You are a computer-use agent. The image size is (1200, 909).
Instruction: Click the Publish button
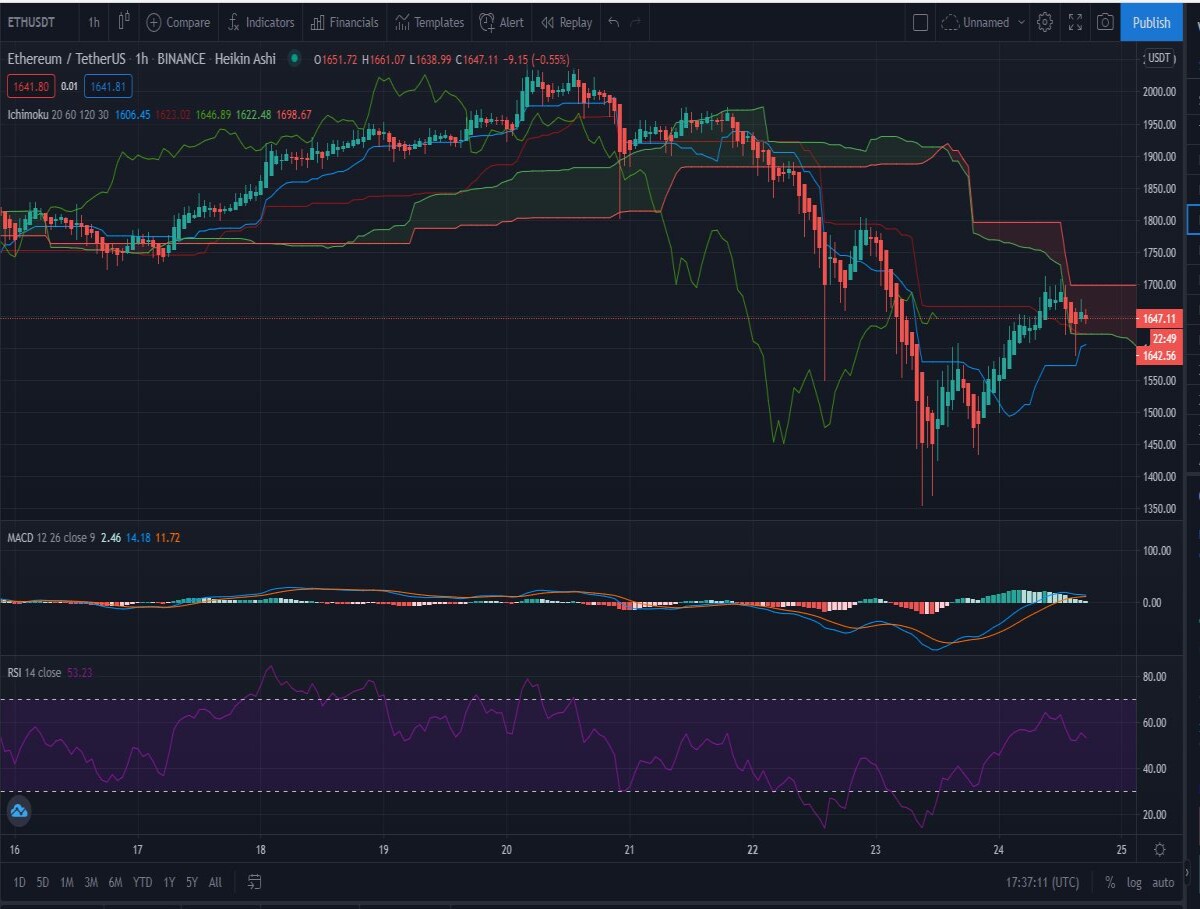pyautogui.click(x=1152, y=22)
